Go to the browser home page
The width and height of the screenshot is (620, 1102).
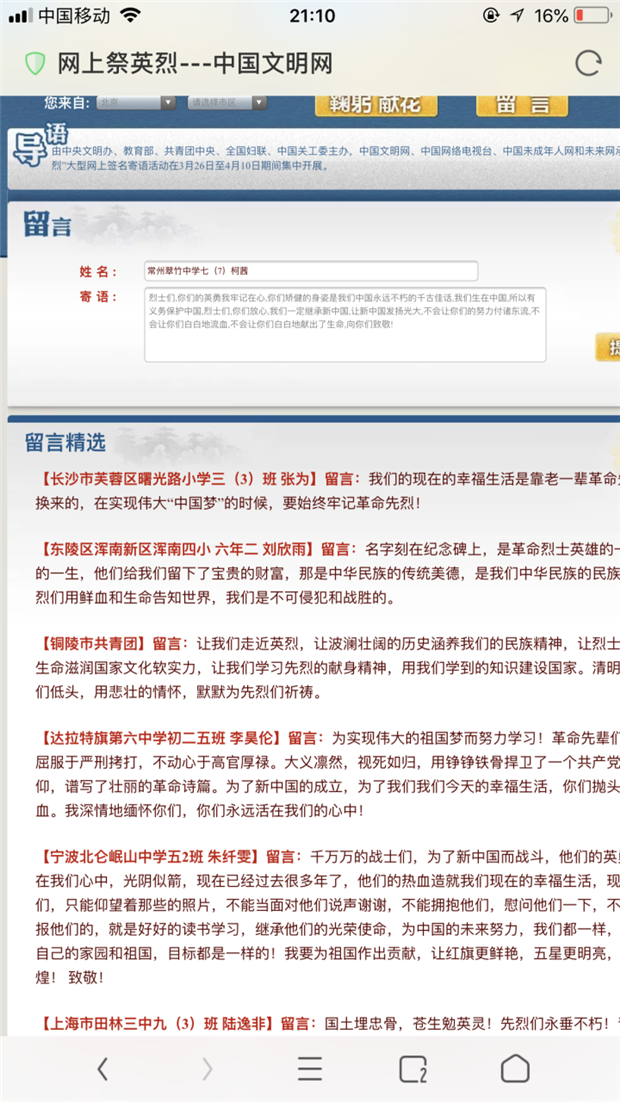pyautogui.click(x=515, y=1069)
